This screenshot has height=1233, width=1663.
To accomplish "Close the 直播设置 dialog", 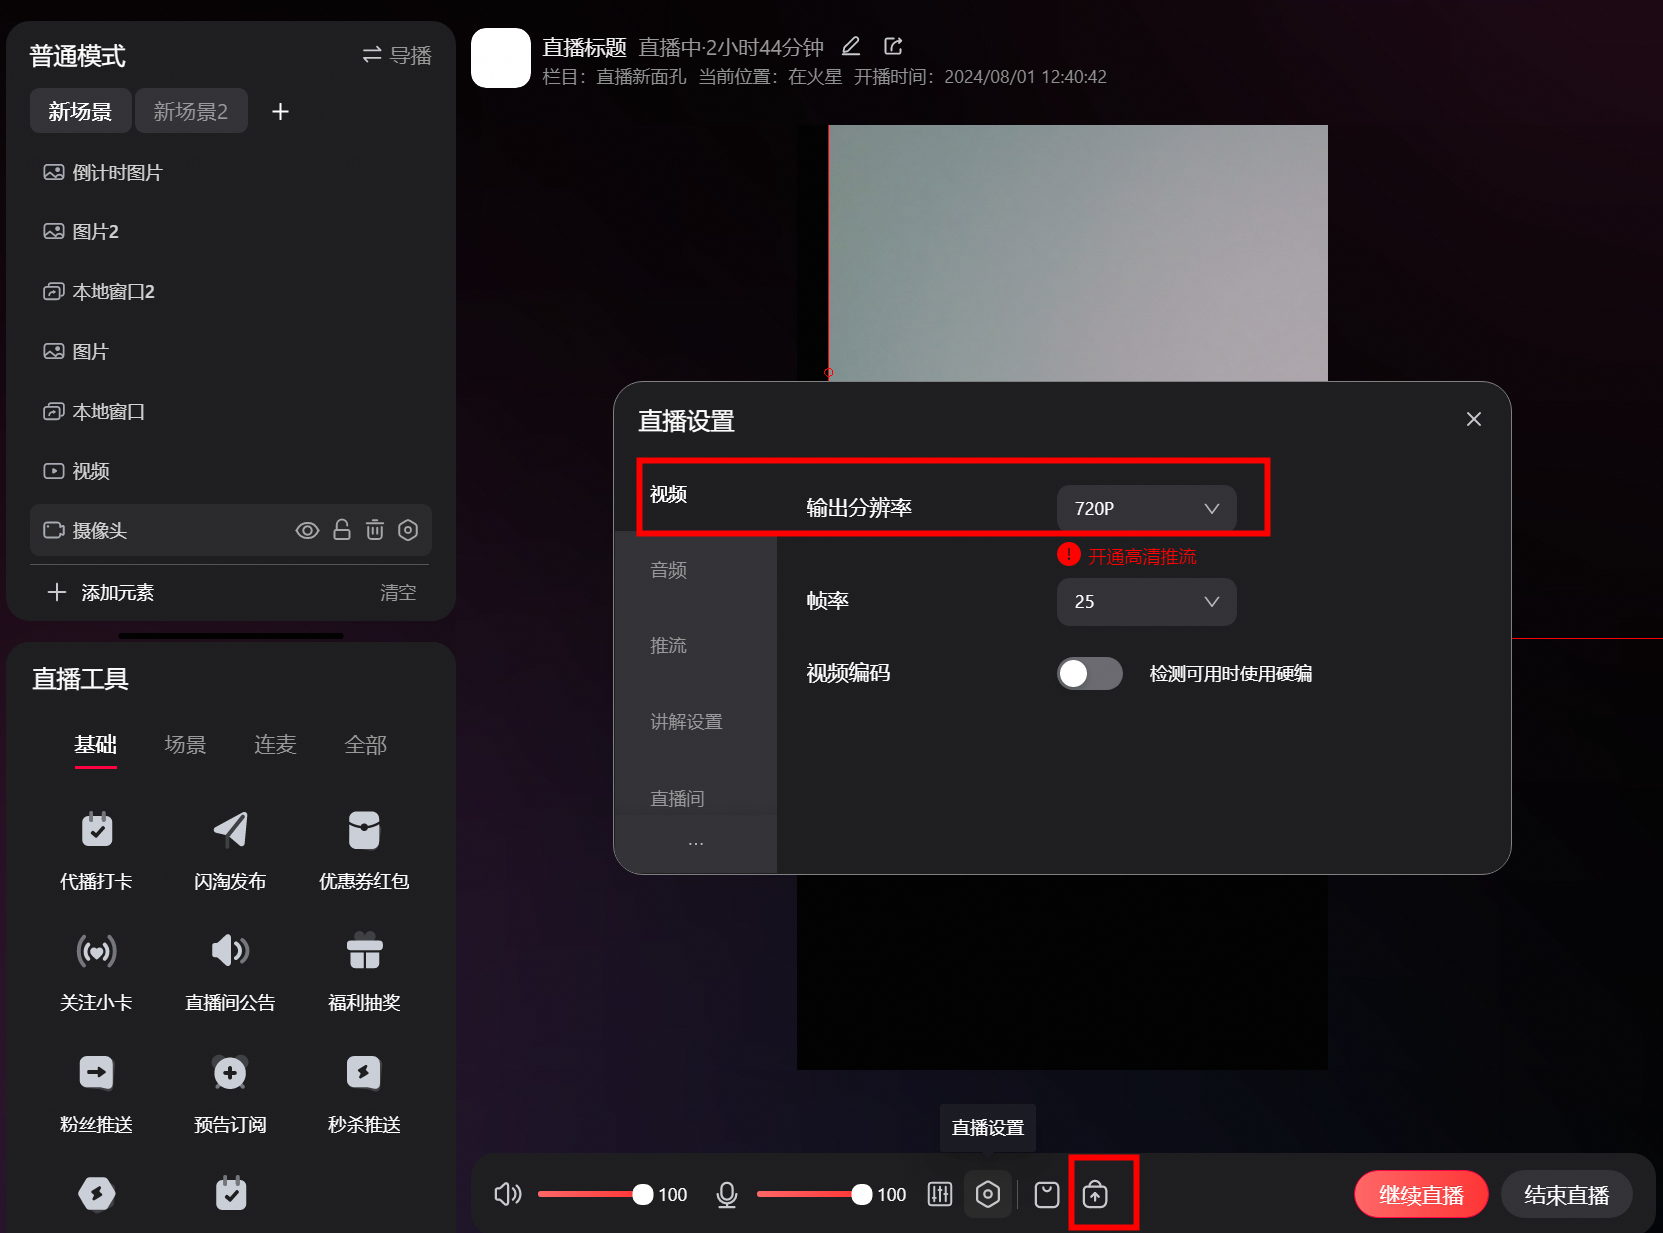I will point(1474,419).
